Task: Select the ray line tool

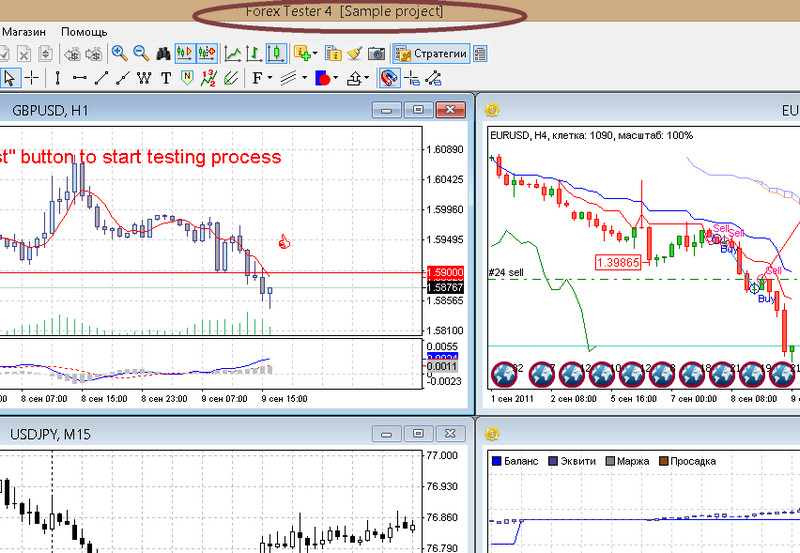Action: (122, 78)
